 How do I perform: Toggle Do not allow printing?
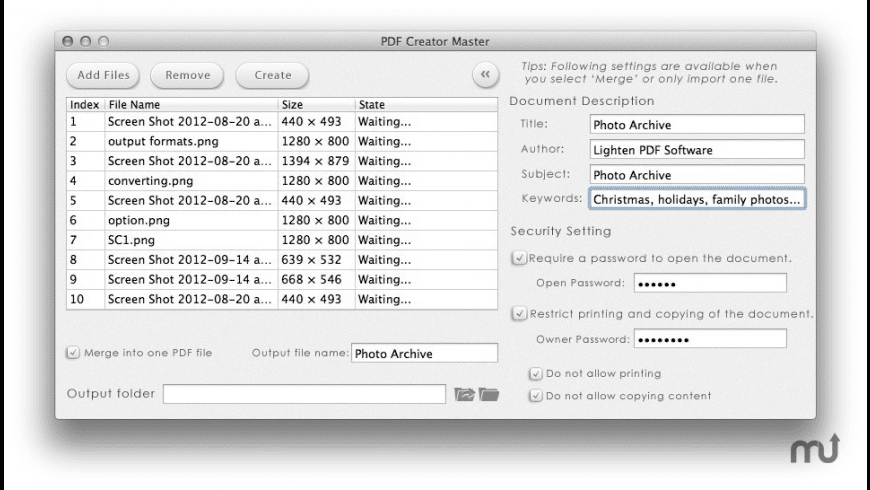click(x=535, y=373)
